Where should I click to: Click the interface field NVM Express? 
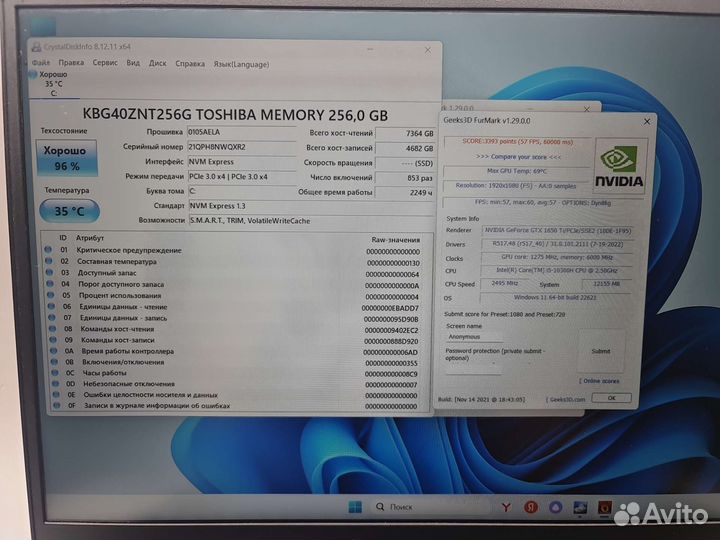[242, 162]
